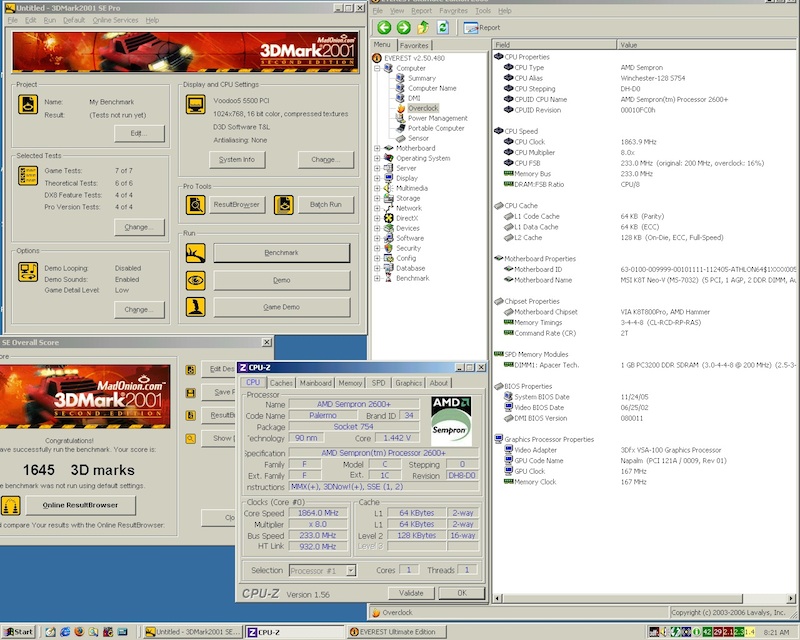Viewport: 800px width, 640px height.
Task: Click the floppy disk save icon in score window
Action: pyautogui.click(x=191, y=393)
